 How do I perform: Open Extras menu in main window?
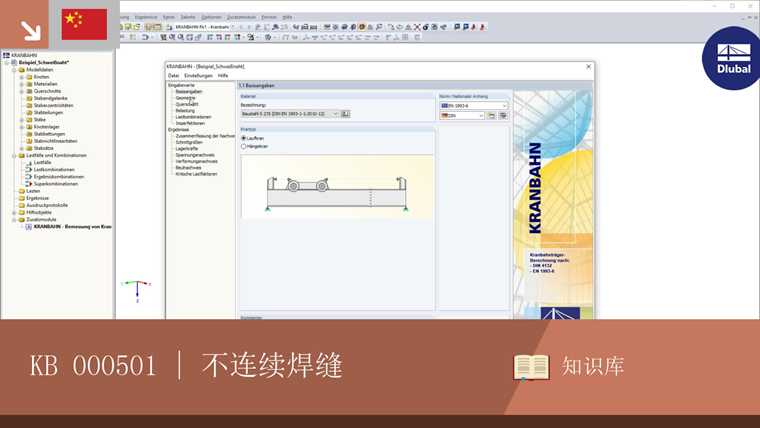tap(169, 17)
